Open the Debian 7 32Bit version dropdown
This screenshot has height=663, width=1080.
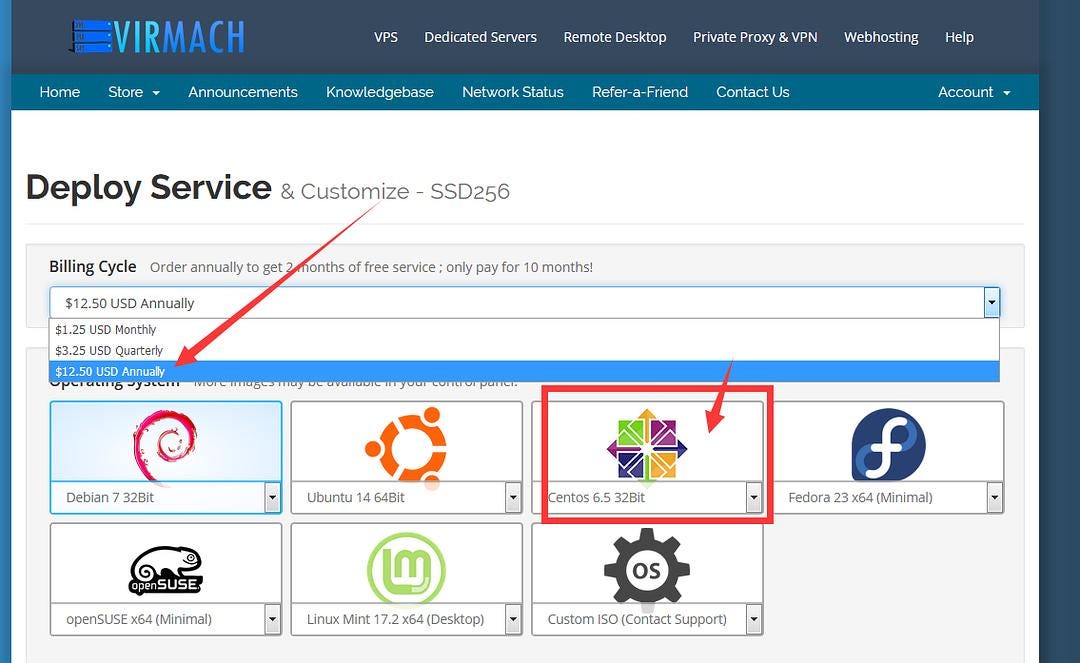(x=273, y=497)
